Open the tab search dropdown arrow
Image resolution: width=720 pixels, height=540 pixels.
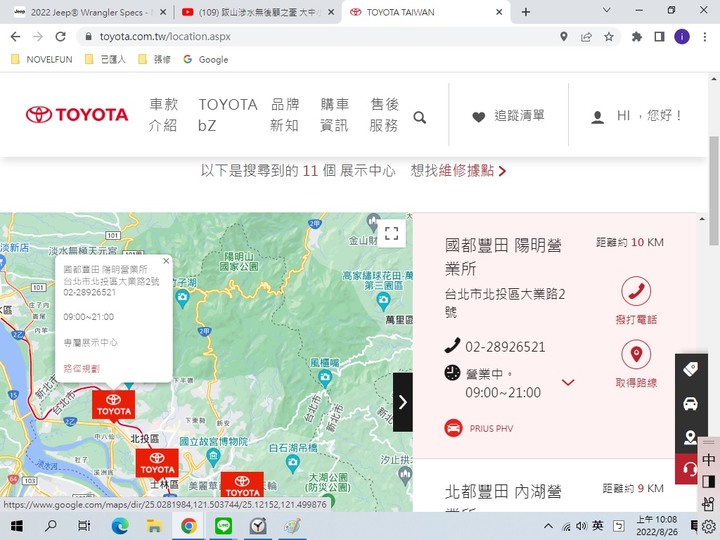607,10
